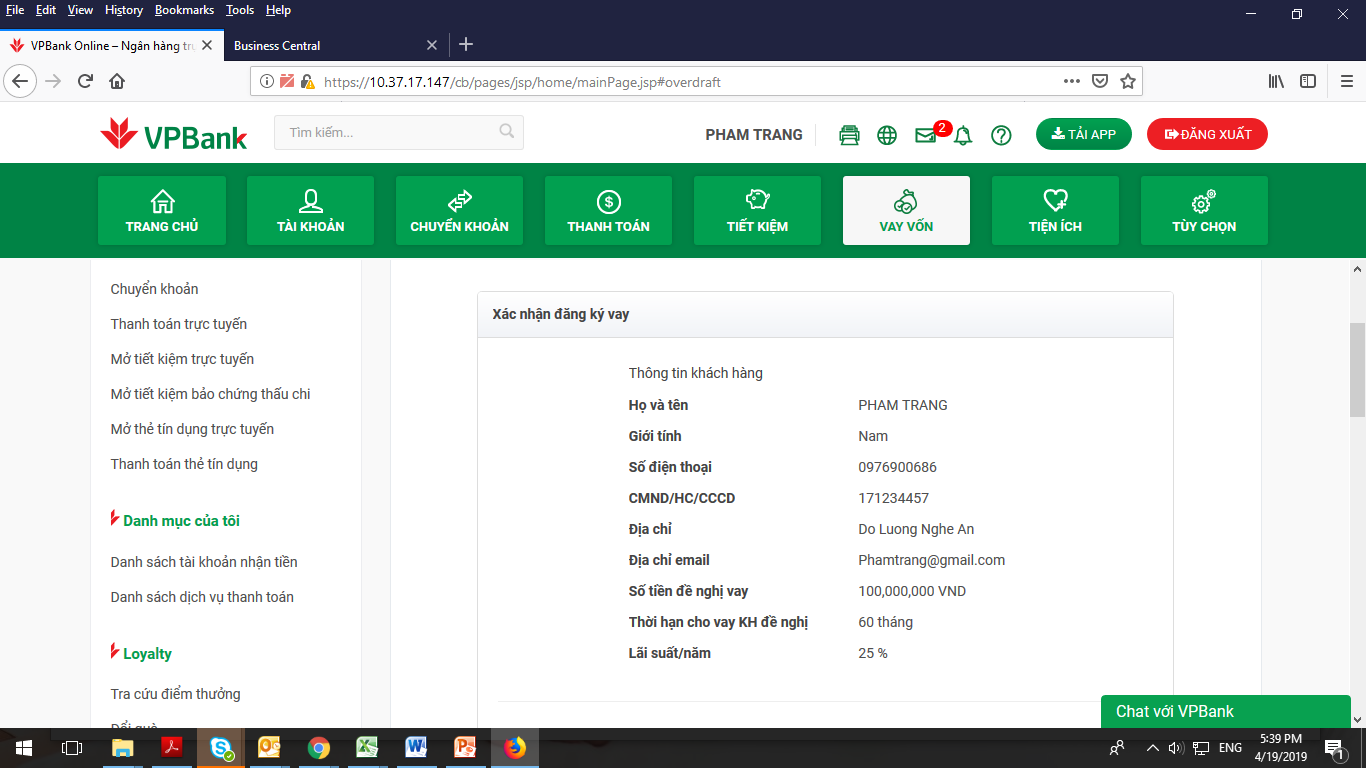Open the Firefox History menu
Viewport: 1366px width, 768px height.
pos(124,10)
